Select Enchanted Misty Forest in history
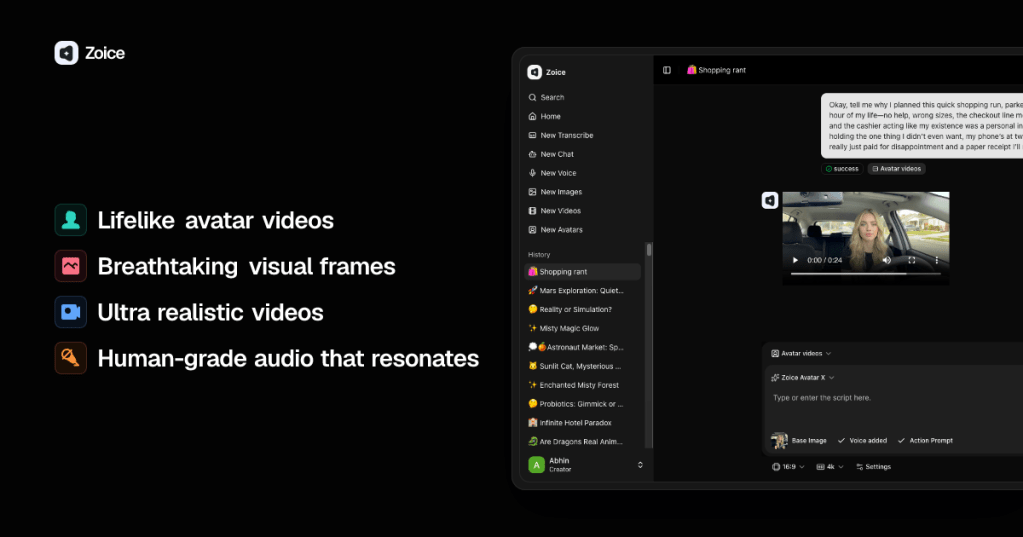 578,385
